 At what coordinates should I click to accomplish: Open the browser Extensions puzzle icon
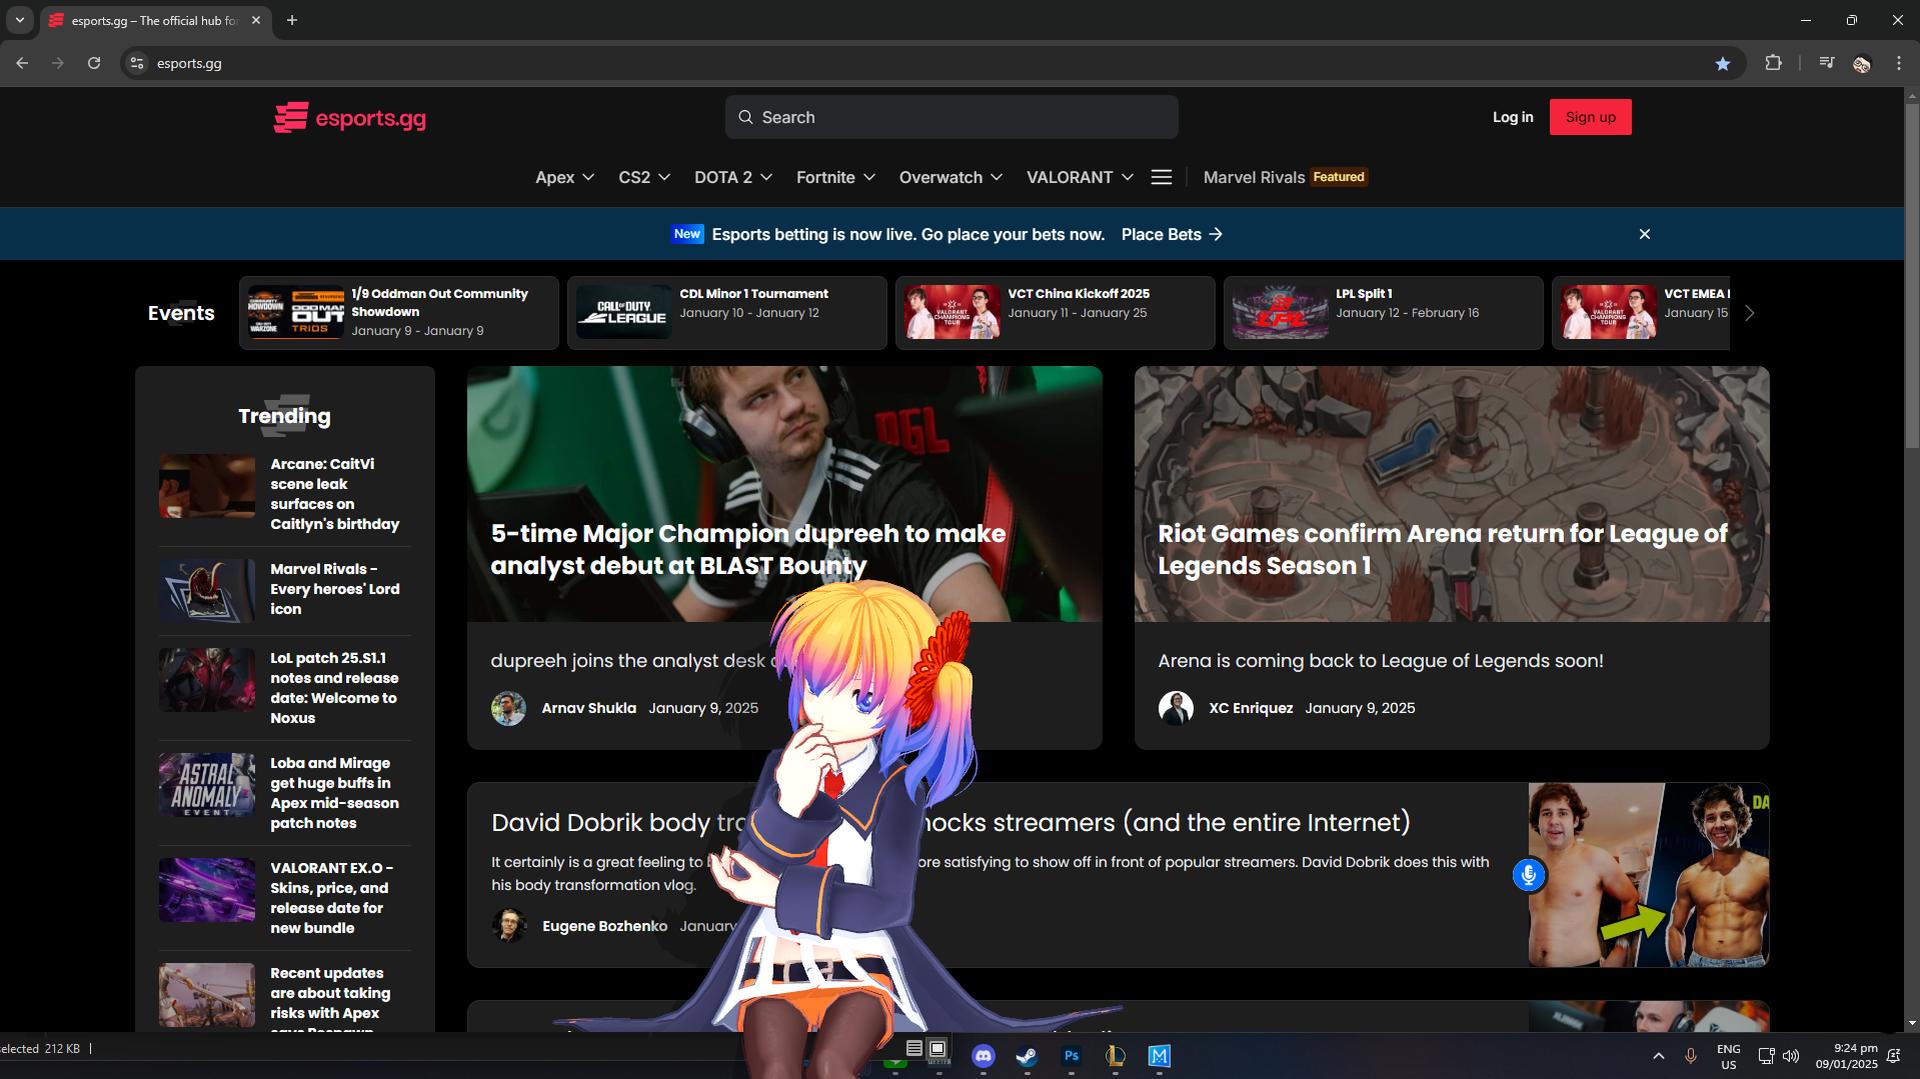(x=1773, y=63)
